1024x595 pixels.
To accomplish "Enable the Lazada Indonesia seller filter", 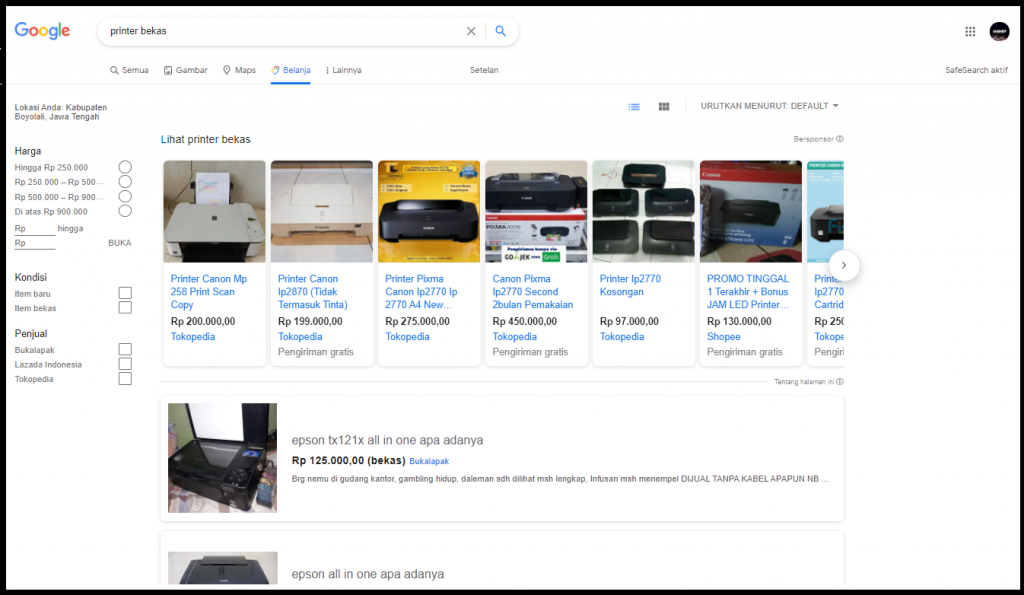I will (125, 364).
